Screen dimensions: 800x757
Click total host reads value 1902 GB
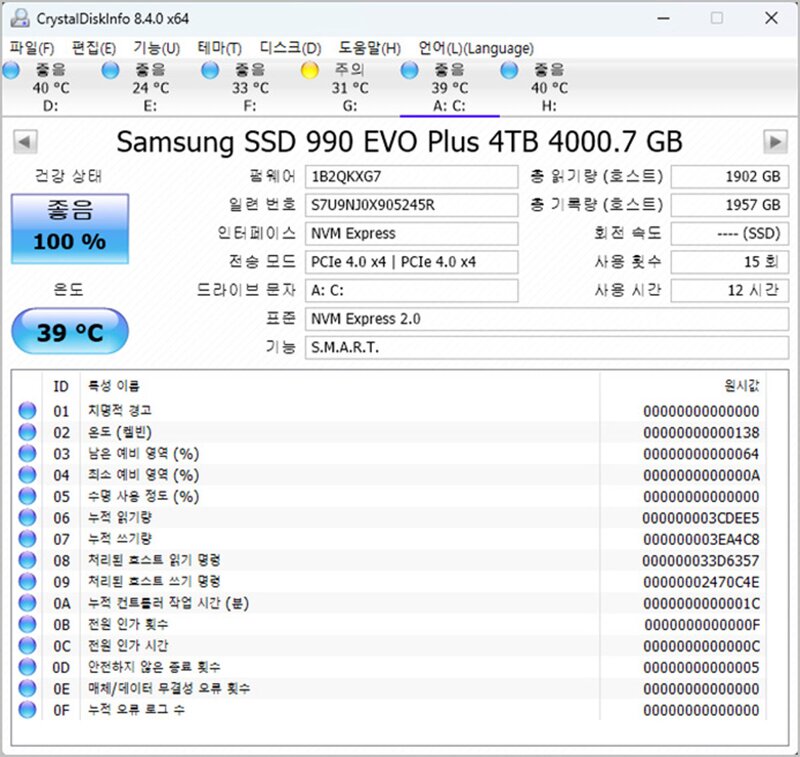coord(730,176)
